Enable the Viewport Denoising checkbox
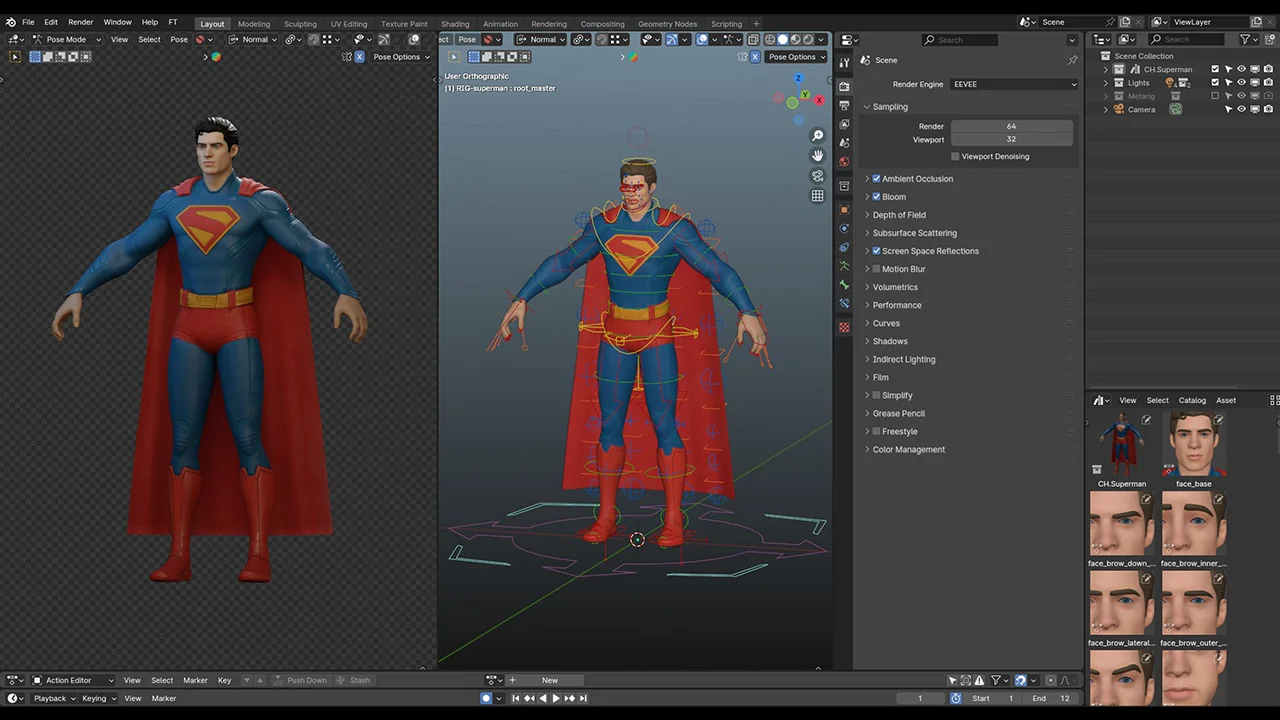 (x=955, y=157)
